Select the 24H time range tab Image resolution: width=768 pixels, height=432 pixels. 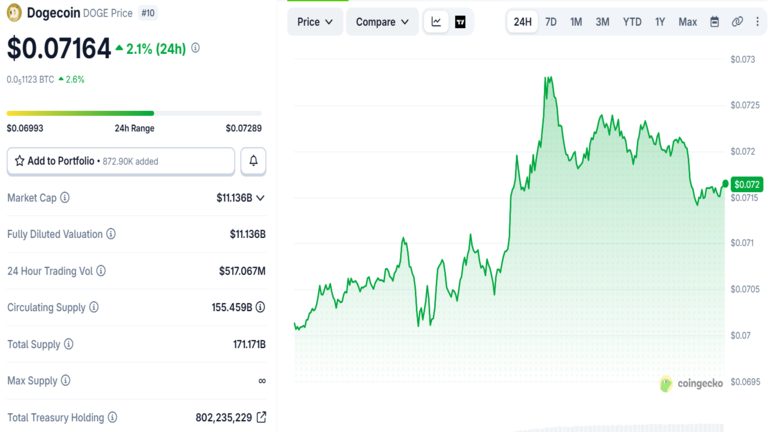pyautogui.click(x=523, y=22)
